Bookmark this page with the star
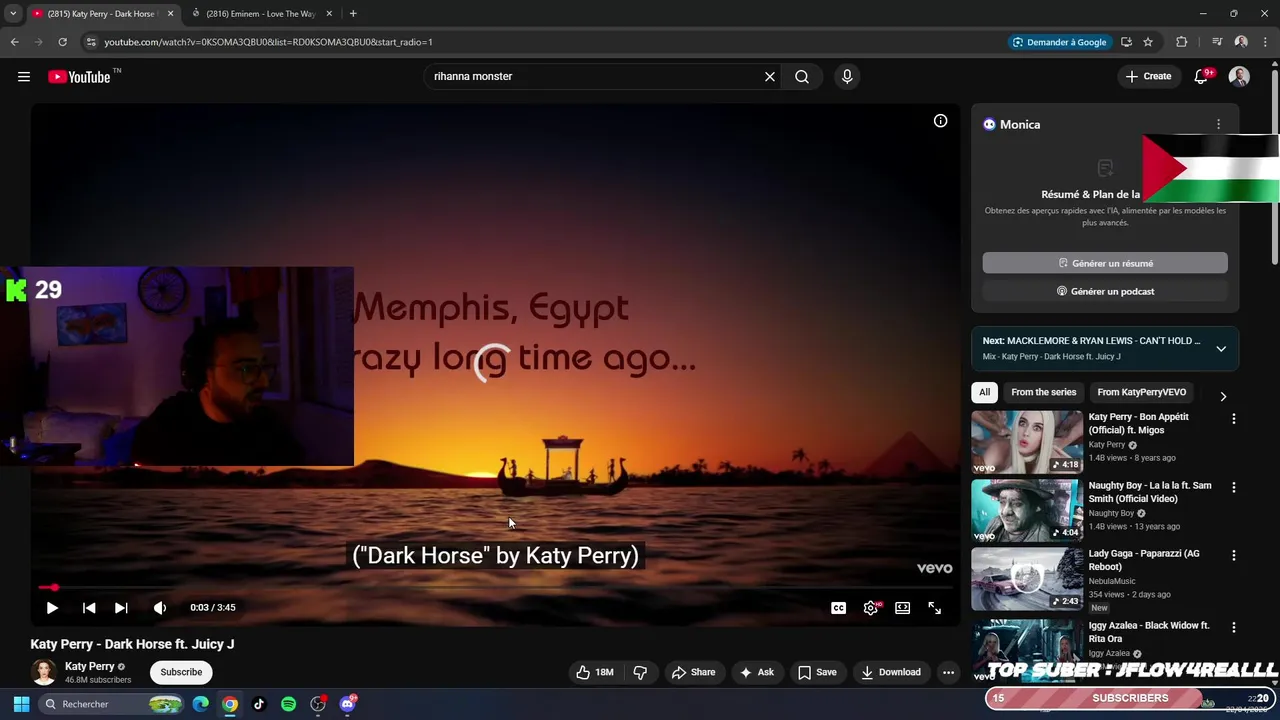 click(1148, 42)
